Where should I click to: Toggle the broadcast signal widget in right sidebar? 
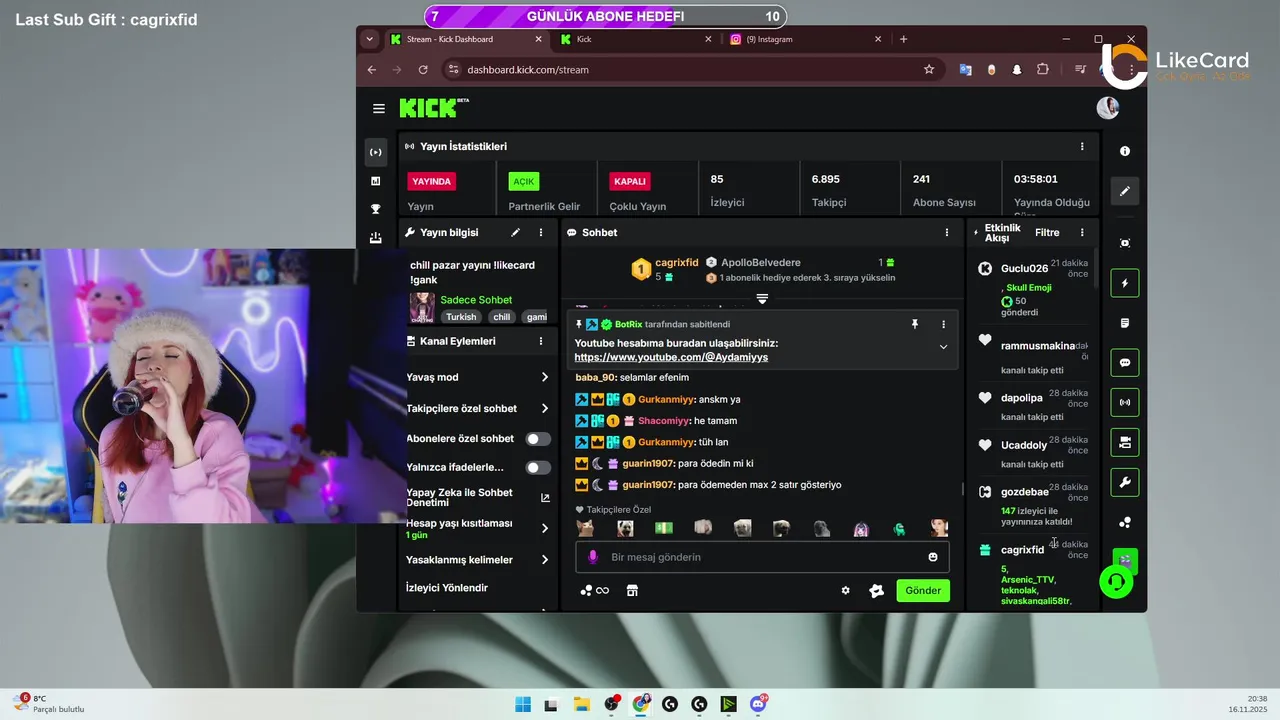coord(1125,403)
